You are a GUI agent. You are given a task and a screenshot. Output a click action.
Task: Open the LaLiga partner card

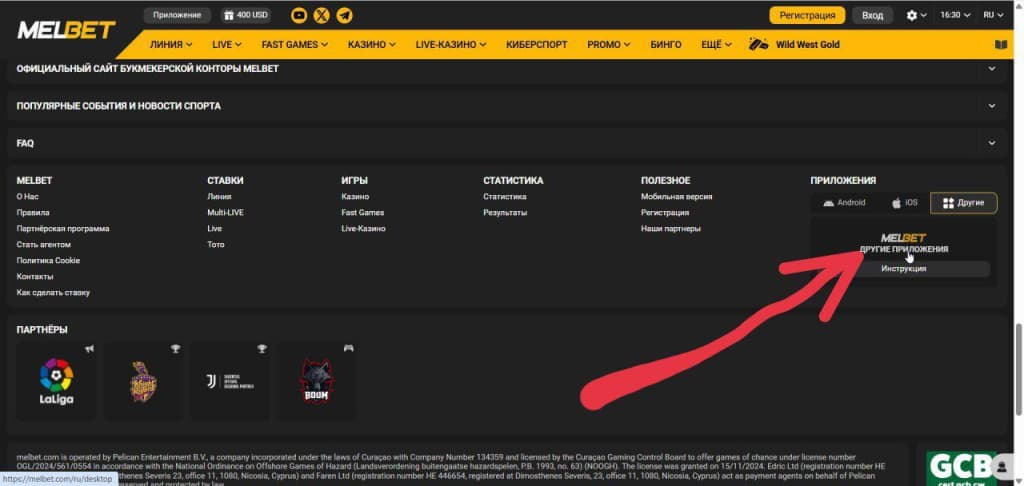(x=56, y=381)
